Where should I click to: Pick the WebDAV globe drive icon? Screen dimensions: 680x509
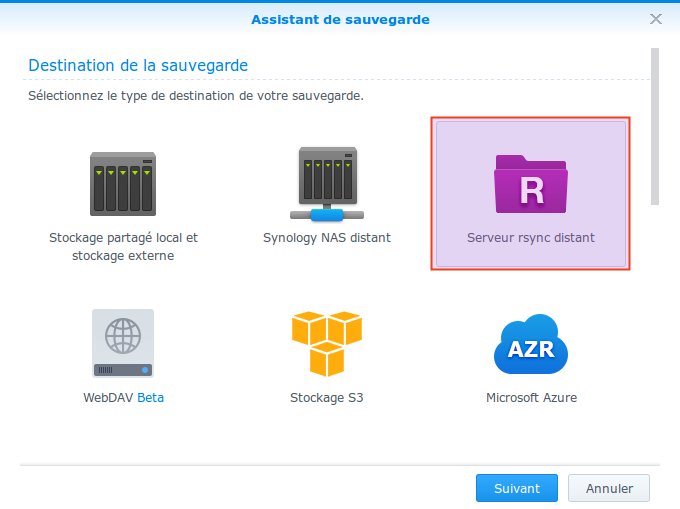(123, 343)
